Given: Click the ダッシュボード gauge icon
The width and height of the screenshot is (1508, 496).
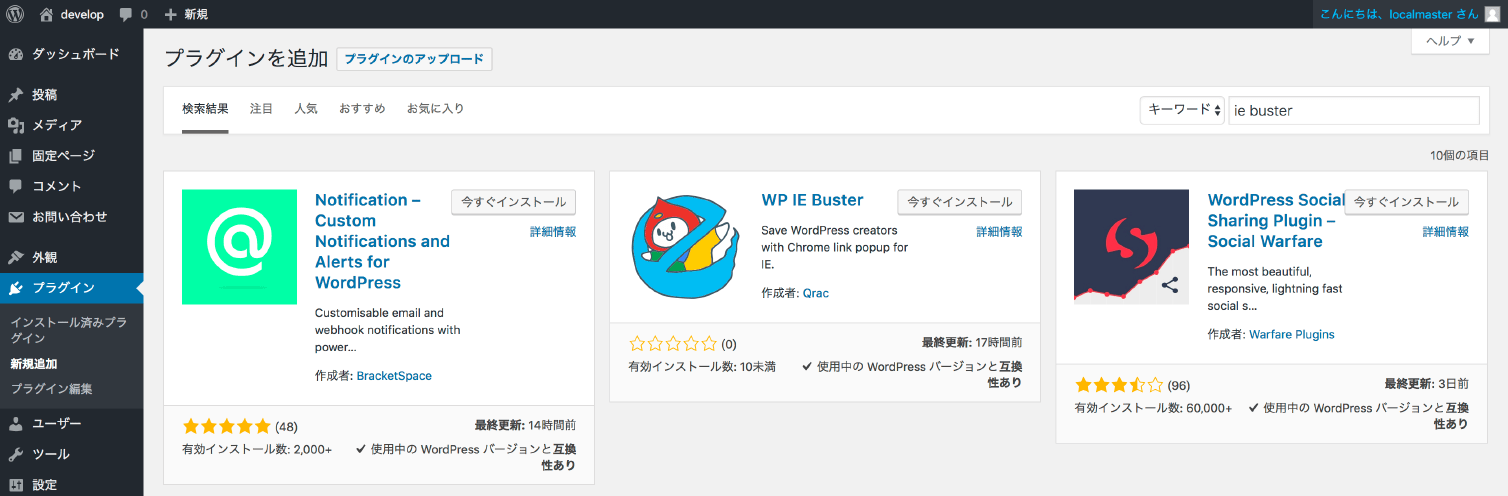Looking at the screenshot, I should [x=16, y=54].
